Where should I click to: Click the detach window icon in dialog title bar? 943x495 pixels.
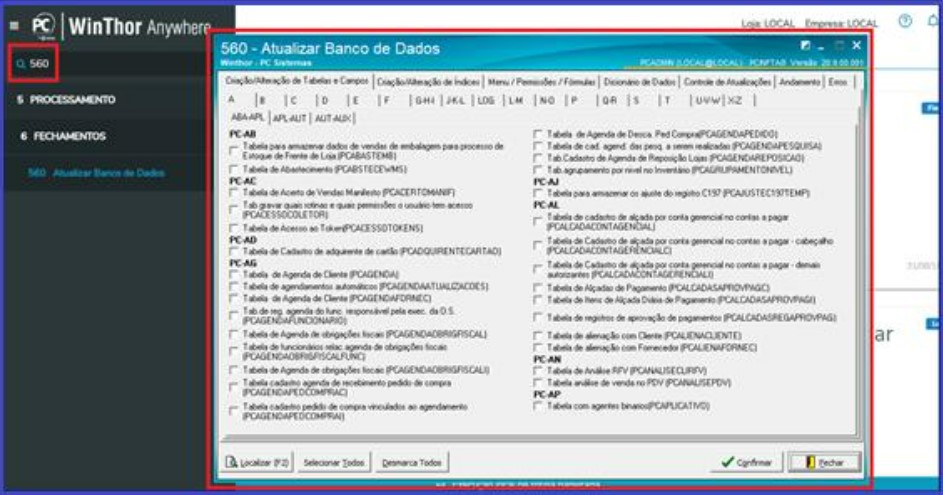click(x=805, y=46)
